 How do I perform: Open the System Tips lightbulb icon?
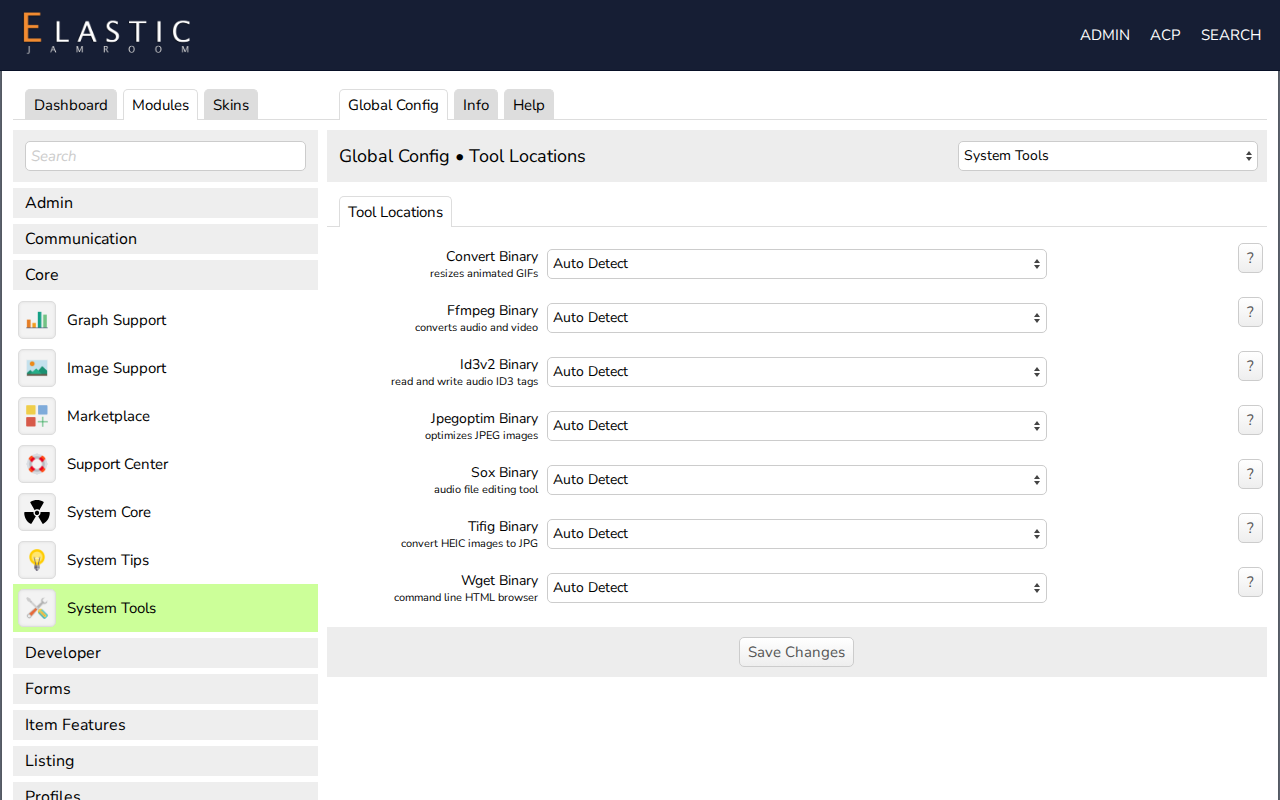tap(37, 560)
